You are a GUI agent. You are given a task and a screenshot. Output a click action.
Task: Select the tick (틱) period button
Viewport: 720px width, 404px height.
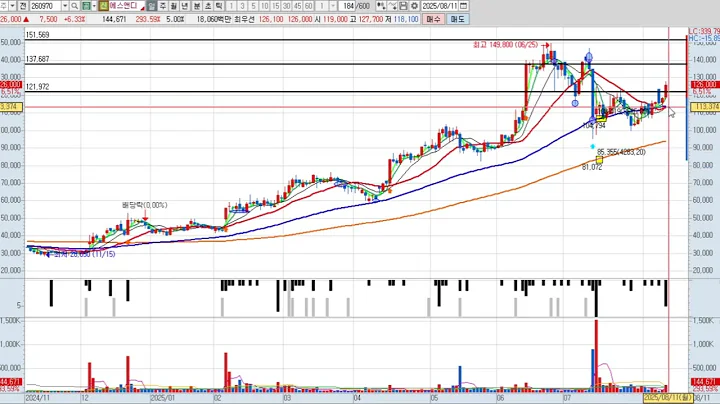[219, 6]
